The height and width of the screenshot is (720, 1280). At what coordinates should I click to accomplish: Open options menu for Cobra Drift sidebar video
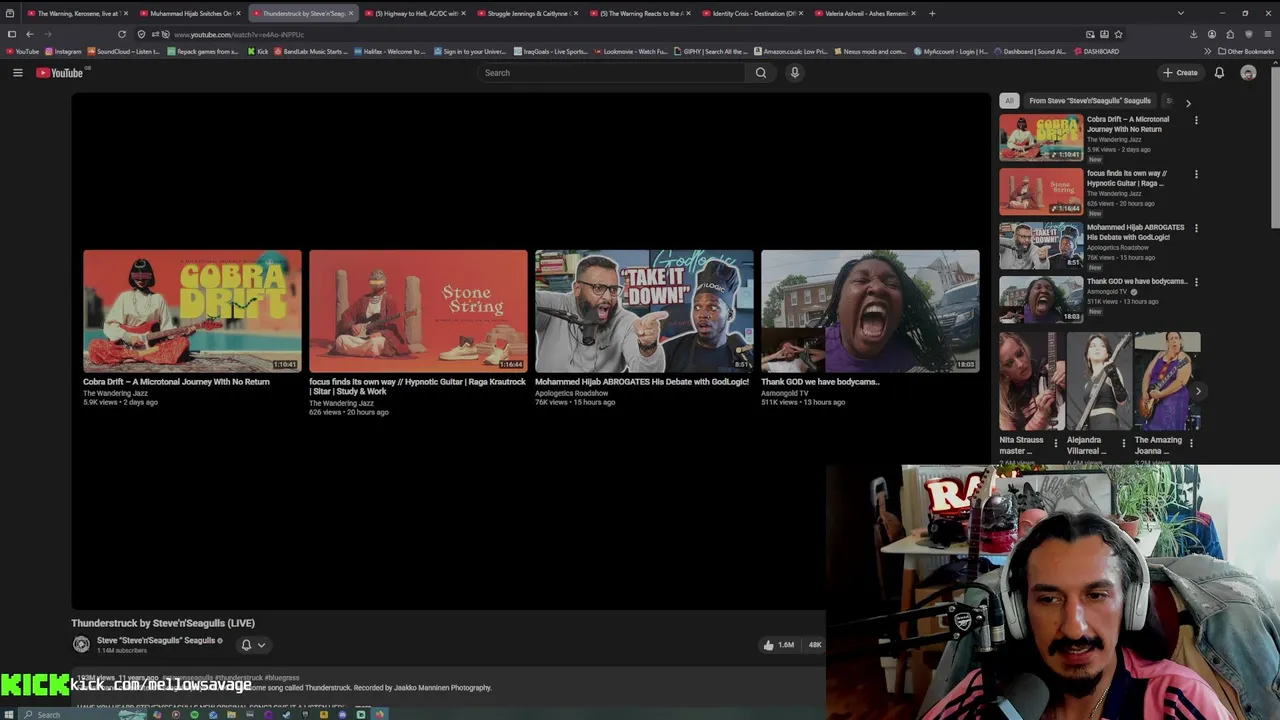1196,120
